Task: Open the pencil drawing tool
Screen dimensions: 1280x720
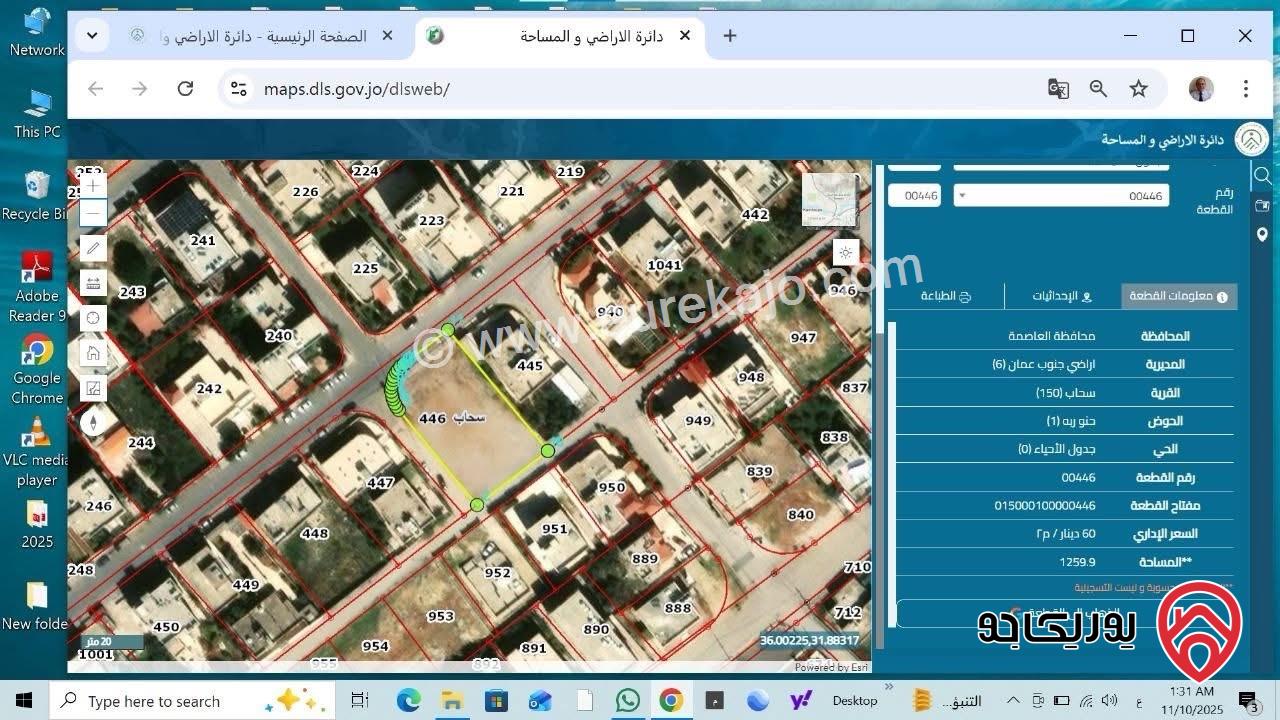Action: point(92,247)
